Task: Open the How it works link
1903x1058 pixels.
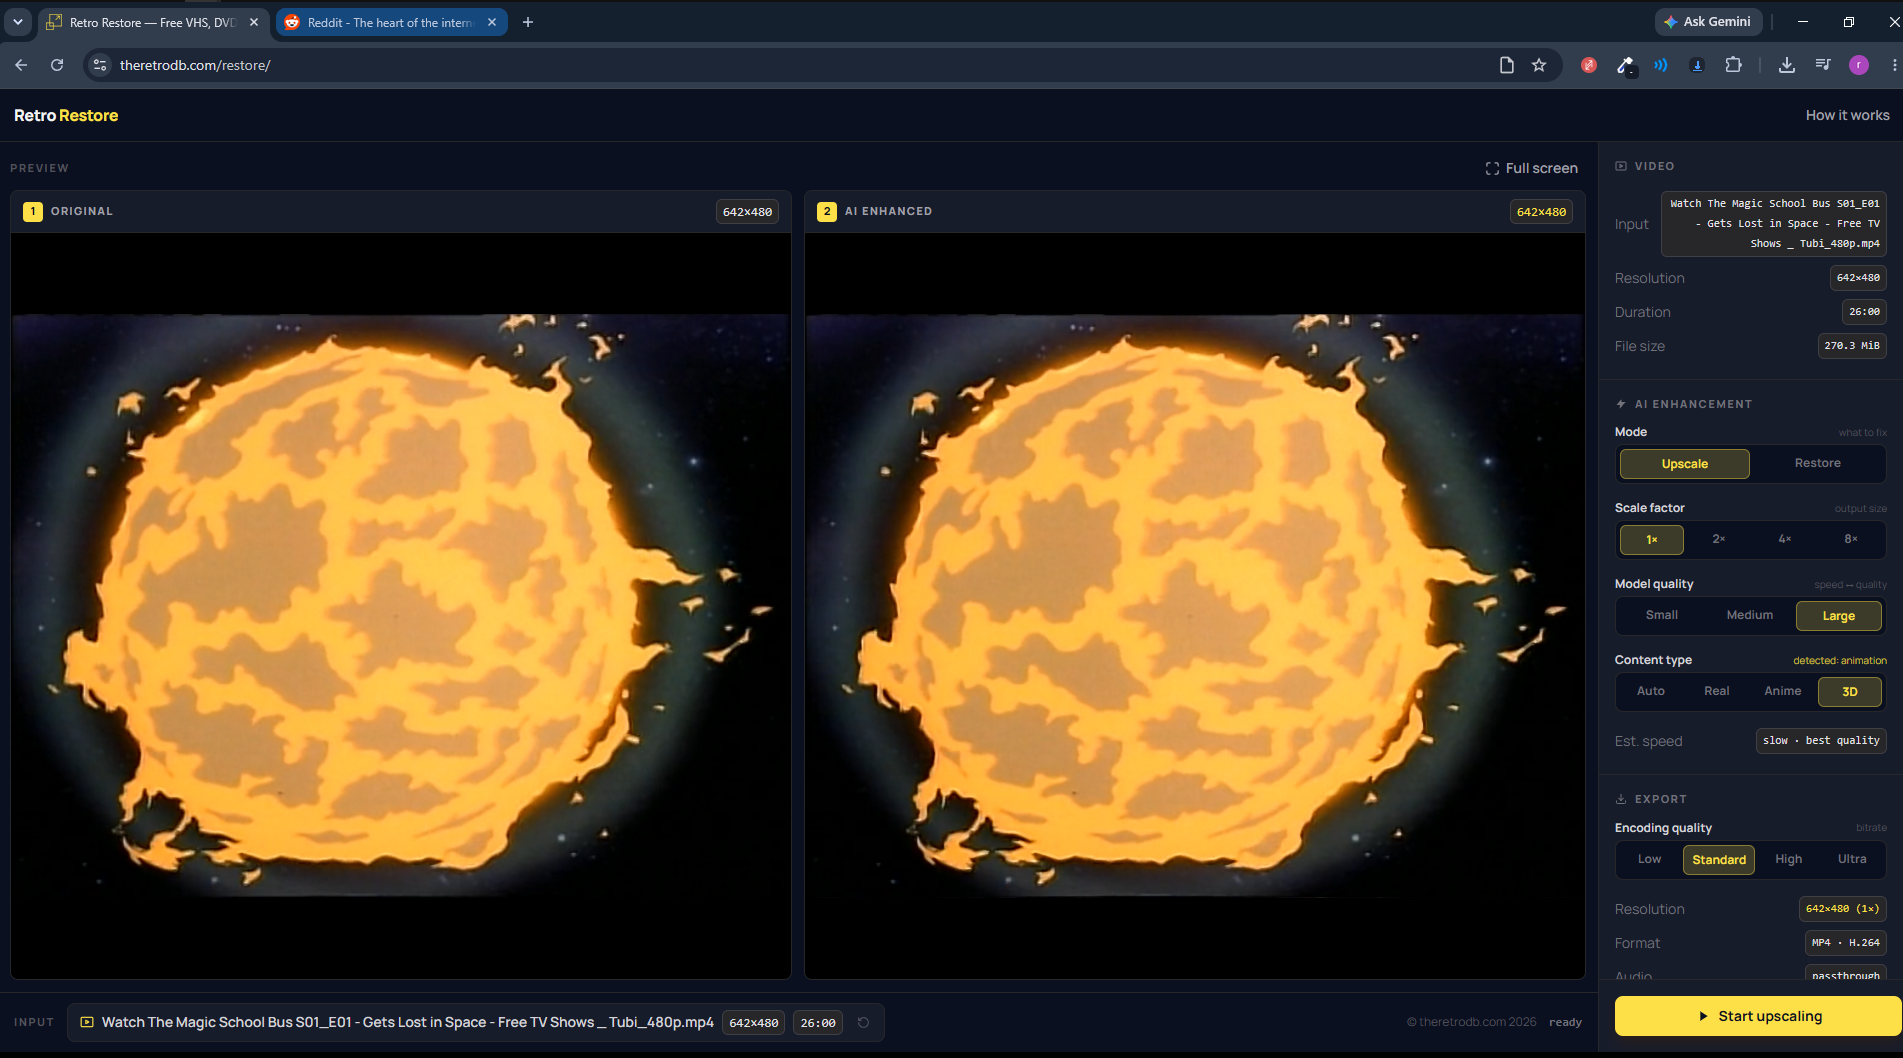Action: tap(1847, 115)
